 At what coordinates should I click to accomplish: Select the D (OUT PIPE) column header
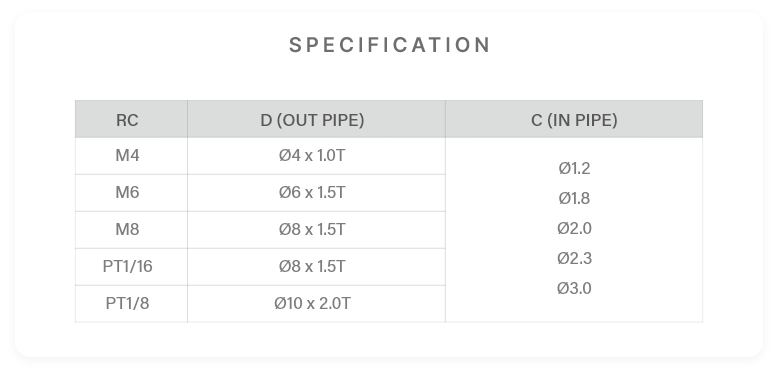coord(317,119)
